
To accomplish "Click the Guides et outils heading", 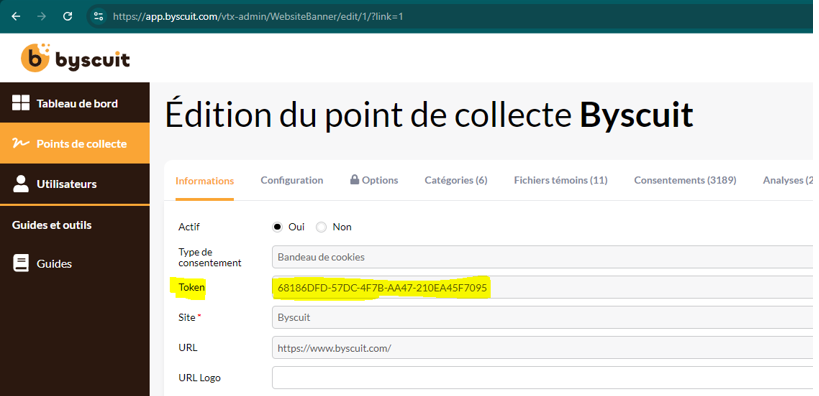I will point(52,225).
